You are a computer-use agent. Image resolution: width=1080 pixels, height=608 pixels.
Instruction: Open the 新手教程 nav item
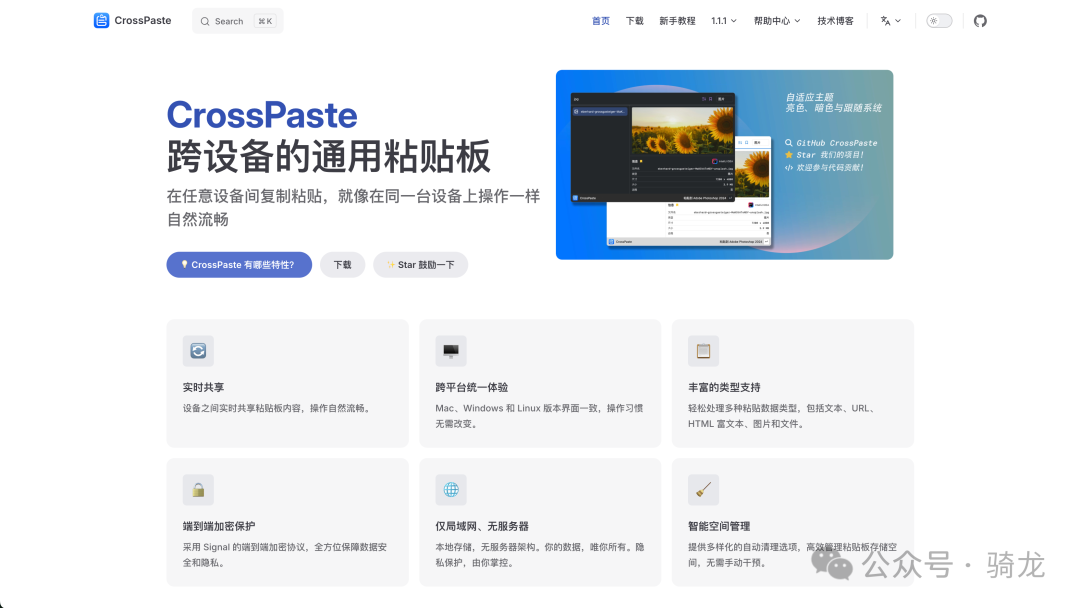click(677, 20)
